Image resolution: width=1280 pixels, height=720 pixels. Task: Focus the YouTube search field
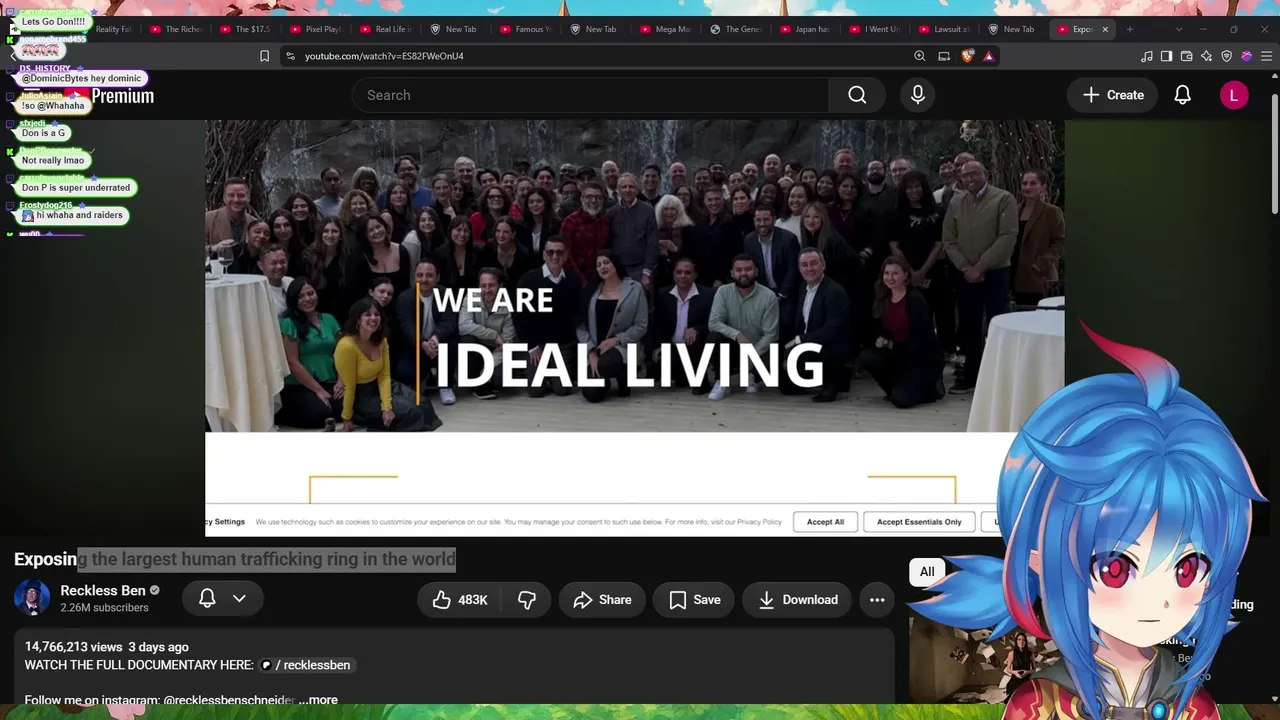point(590,95)
